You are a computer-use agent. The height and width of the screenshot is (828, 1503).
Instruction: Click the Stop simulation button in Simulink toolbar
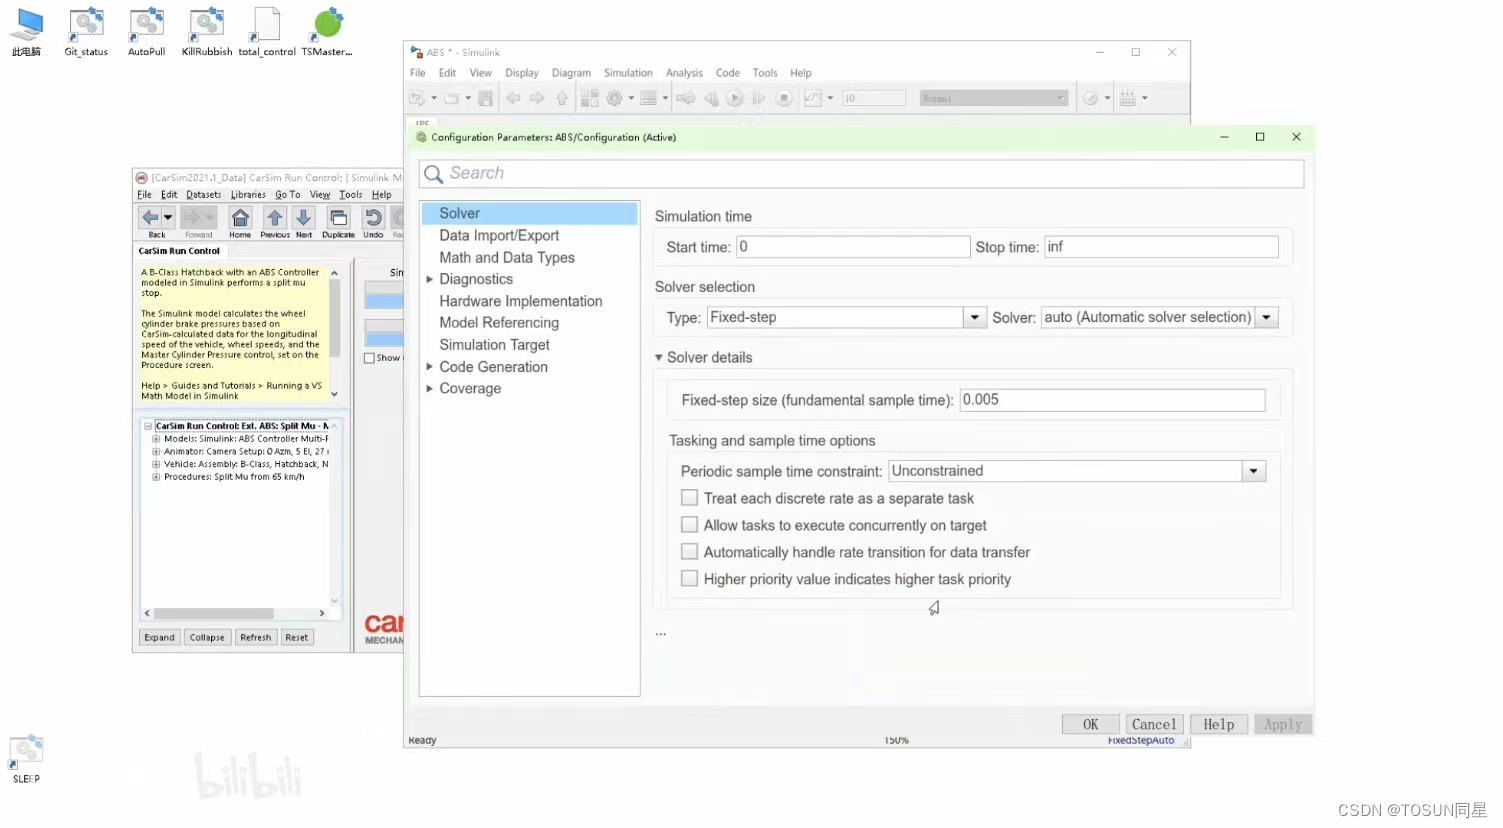pos(785,98)
